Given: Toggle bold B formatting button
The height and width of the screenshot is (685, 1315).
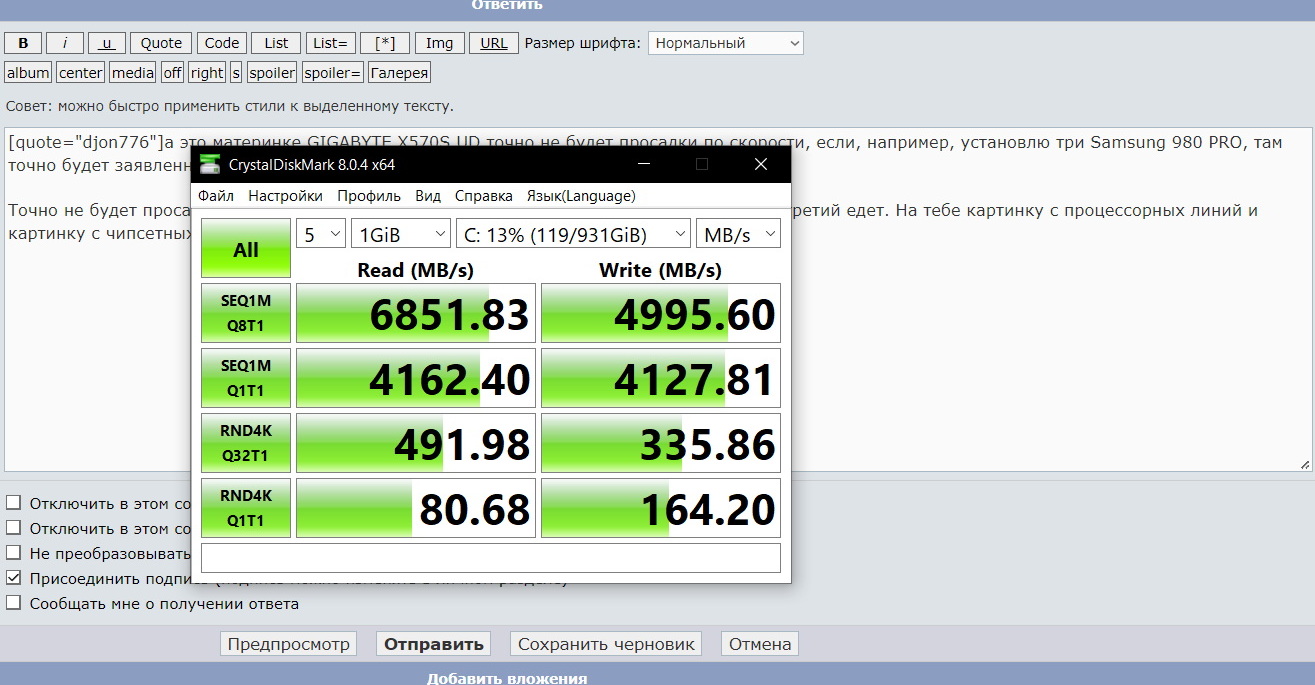Looking at the screenshot, I should 23,43.
